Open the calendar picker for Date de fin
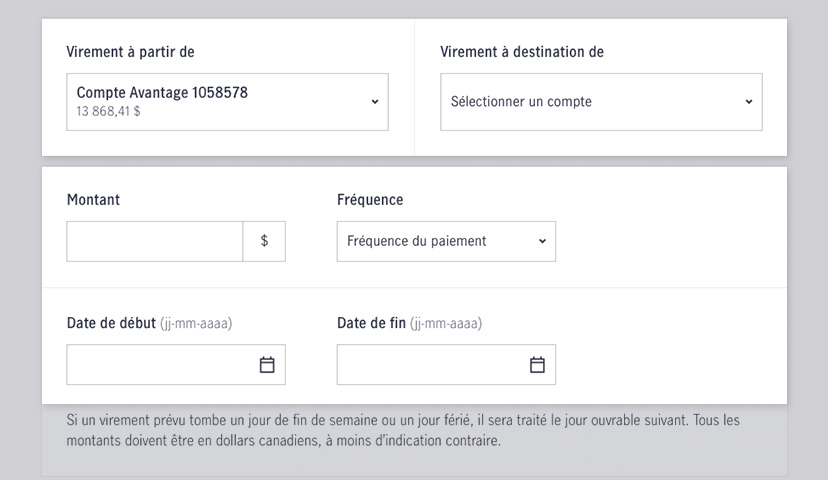 (537, 365)
